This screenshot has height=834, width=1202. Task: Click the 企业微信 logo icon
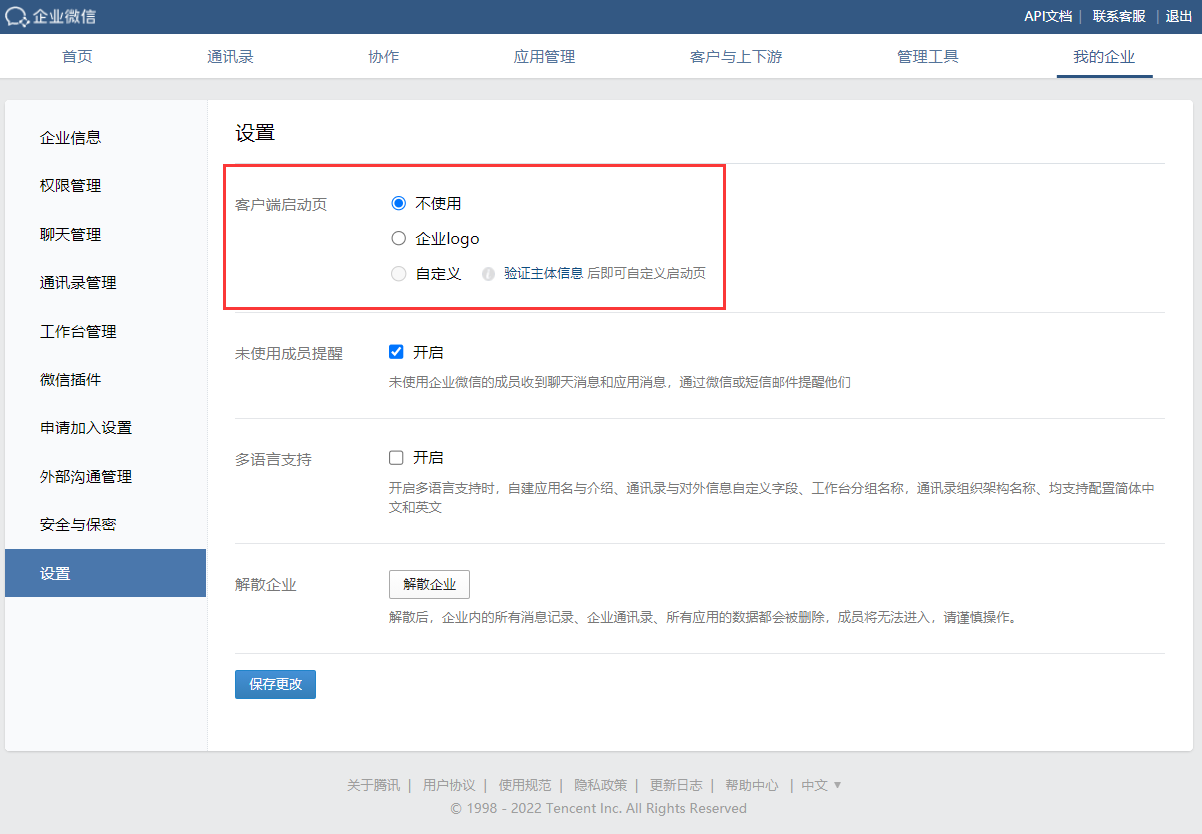(x=17, y=17)
